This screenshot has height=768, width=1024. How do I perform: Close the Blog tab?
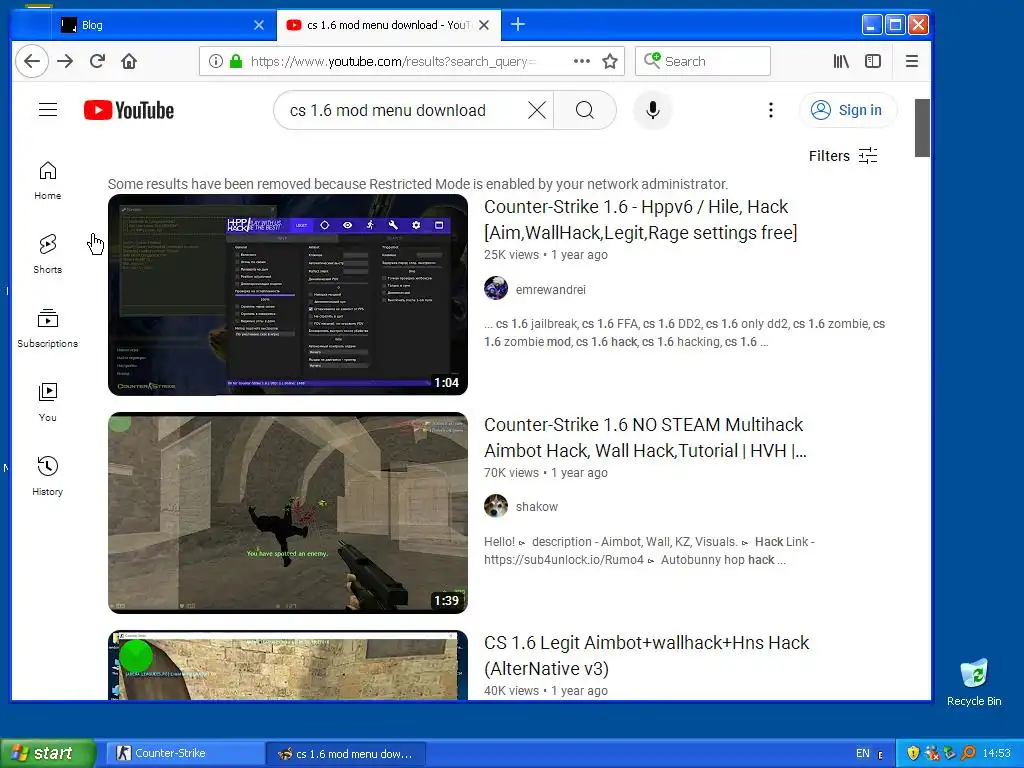click(x=259, y=25)
